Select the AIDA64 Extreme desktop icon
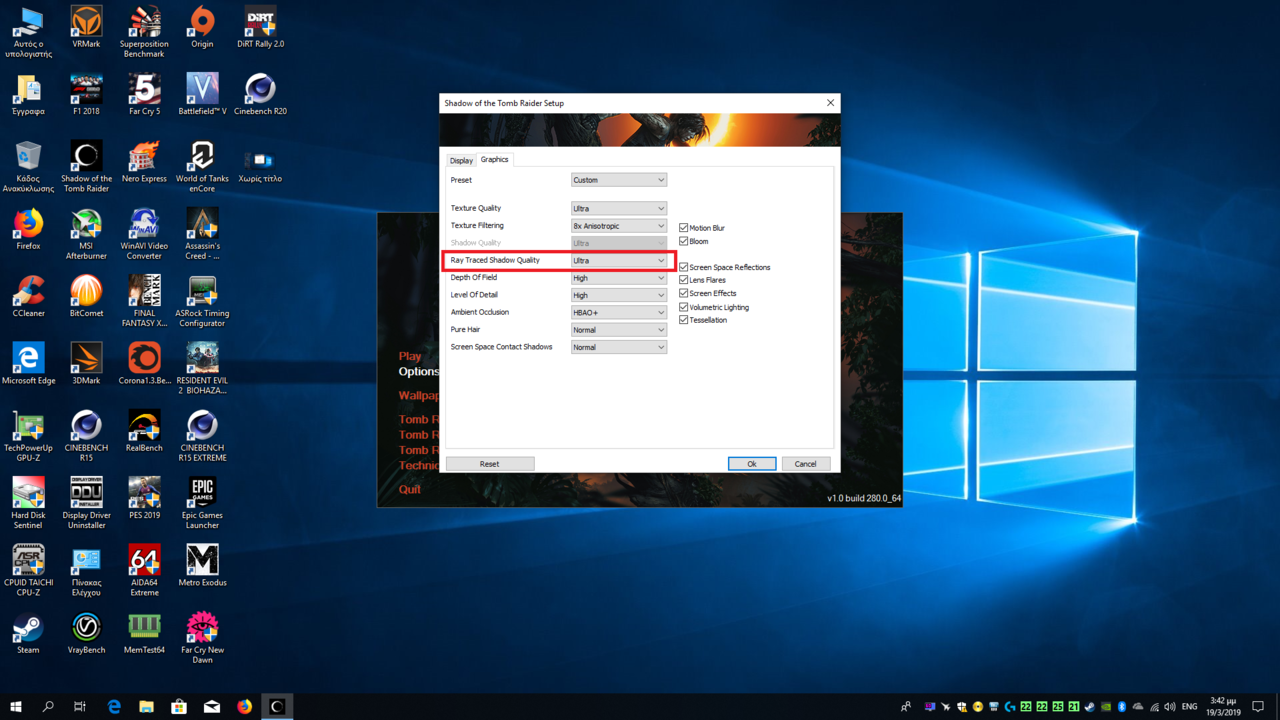This screenshot has width=1280, height=720. 144,570
